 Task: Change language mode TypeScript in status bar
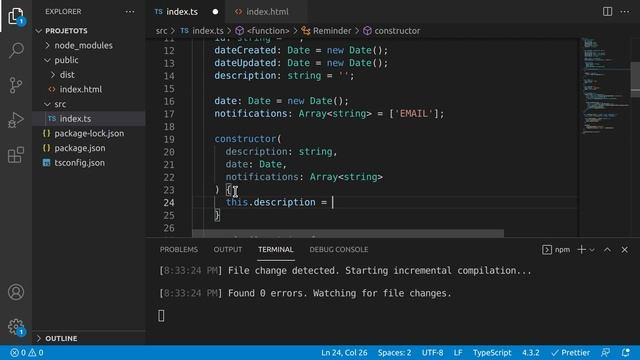pyautogui.click(x=492, y=353)
